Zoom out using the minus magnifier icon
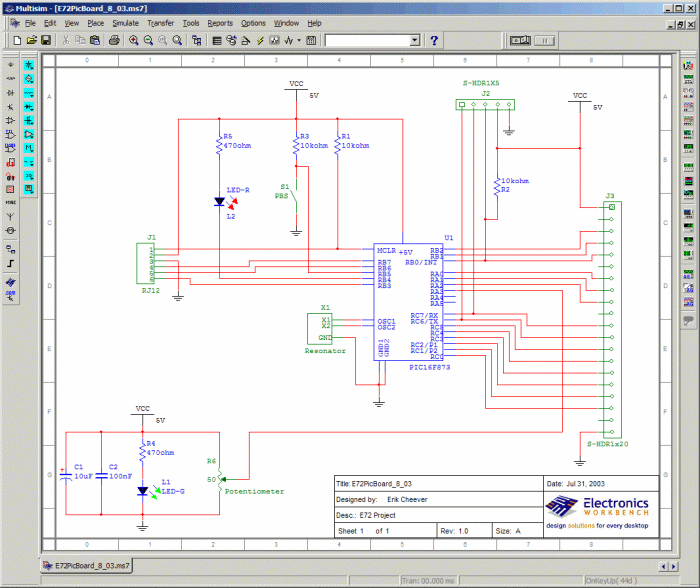This screenshot has height=588, width=700. pyautogui.click(x=147, y=41)
